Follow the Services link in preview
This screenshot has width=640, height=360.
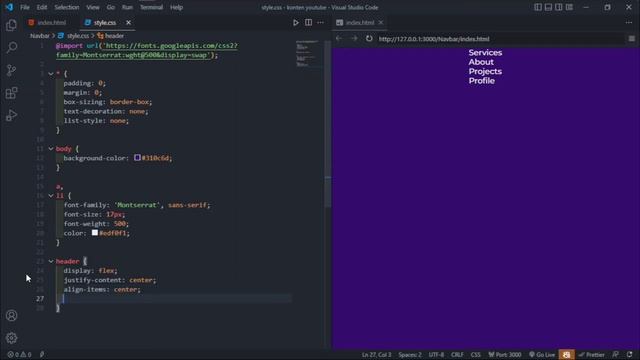tap(485, 53)
